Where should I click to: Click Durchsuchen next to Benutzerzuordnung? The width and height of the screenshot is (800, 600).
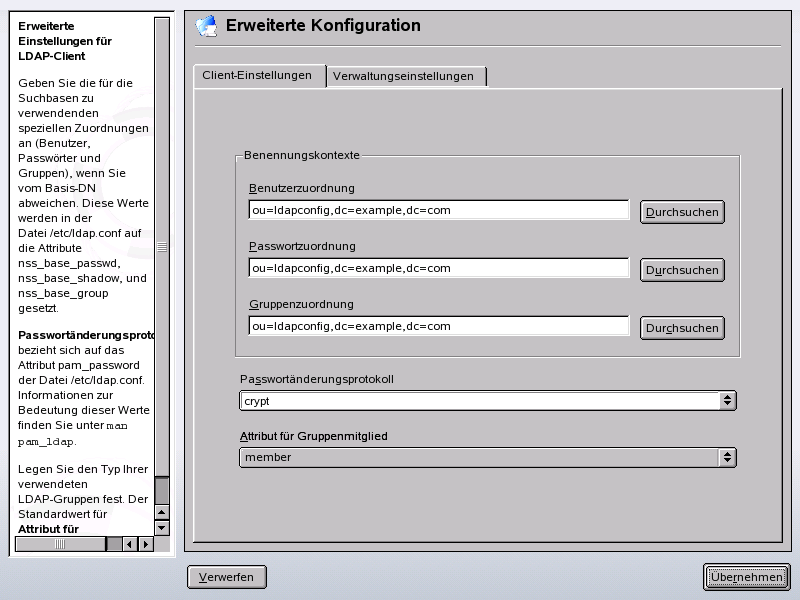(682, 211)
